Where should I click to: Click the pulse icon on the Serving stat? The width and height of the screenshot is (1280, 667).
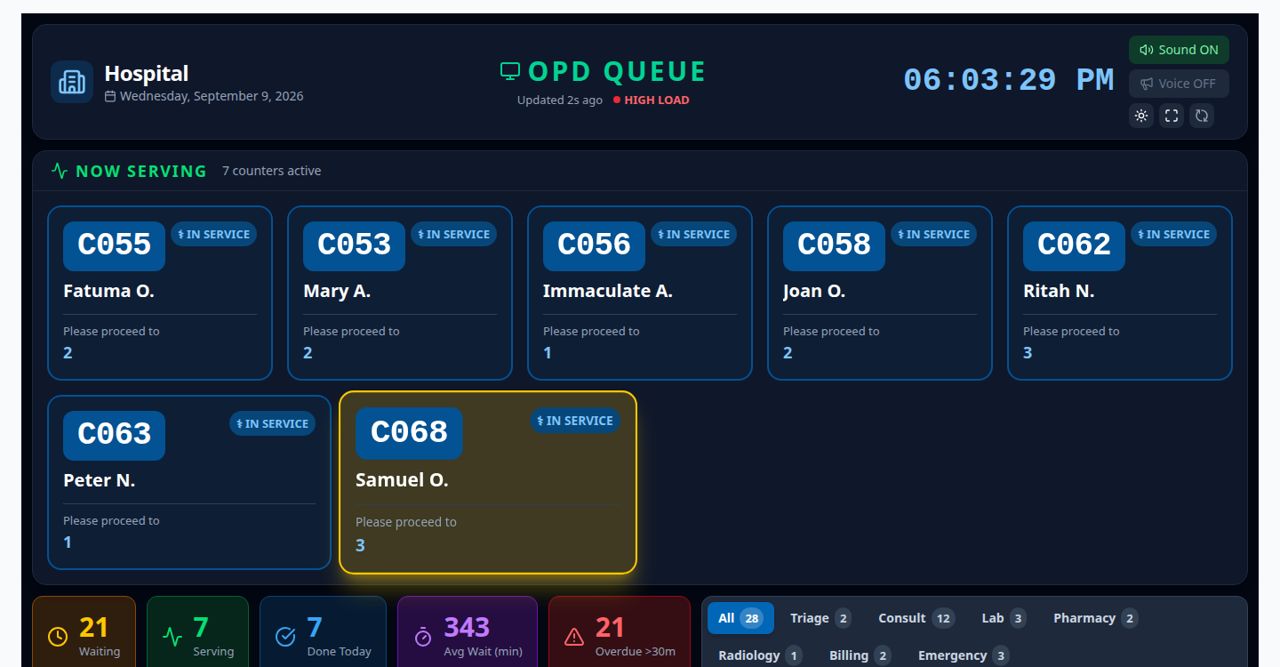[172, 637]
